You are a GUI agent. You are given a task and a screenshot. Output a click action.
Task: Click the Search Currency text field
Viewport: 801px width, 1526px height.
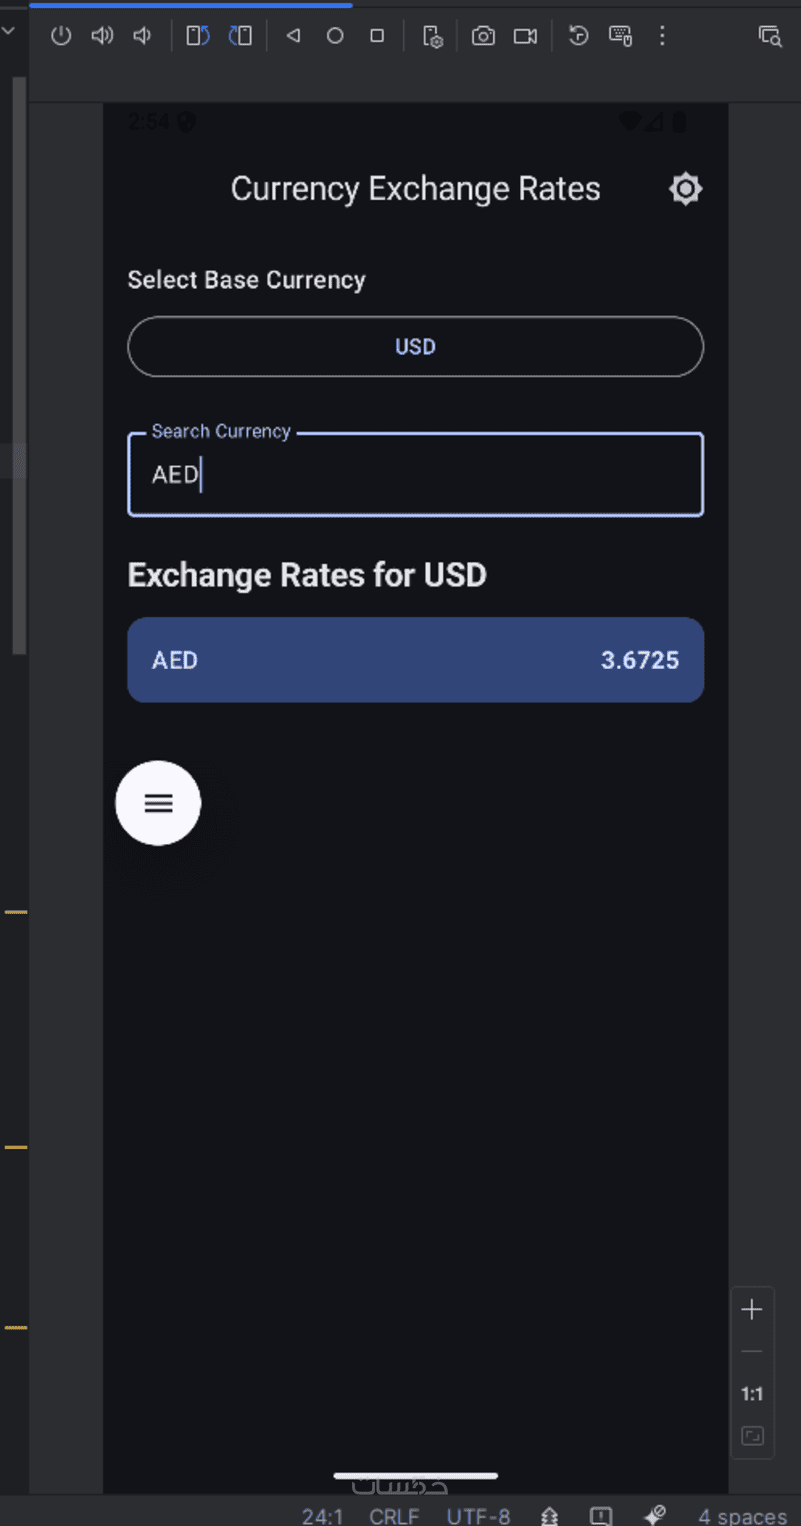415,475
